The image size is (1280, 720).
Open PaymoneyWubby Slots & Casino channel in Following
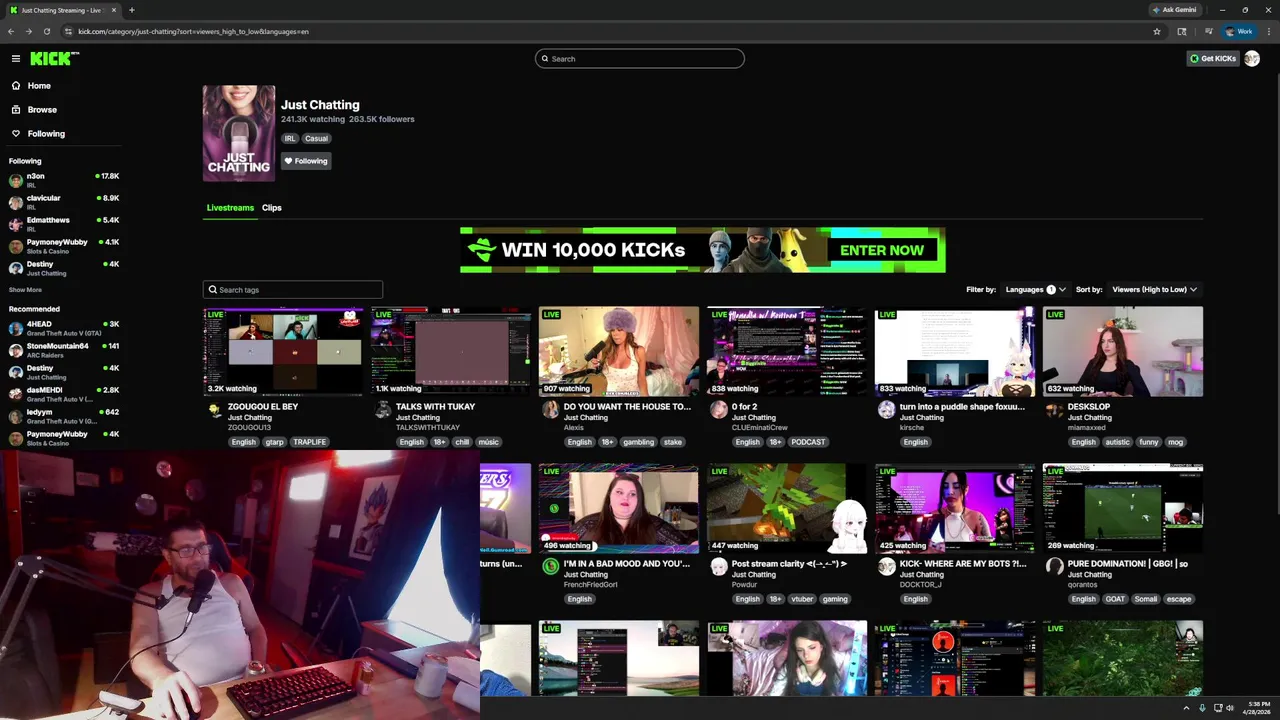coord(64,246)
